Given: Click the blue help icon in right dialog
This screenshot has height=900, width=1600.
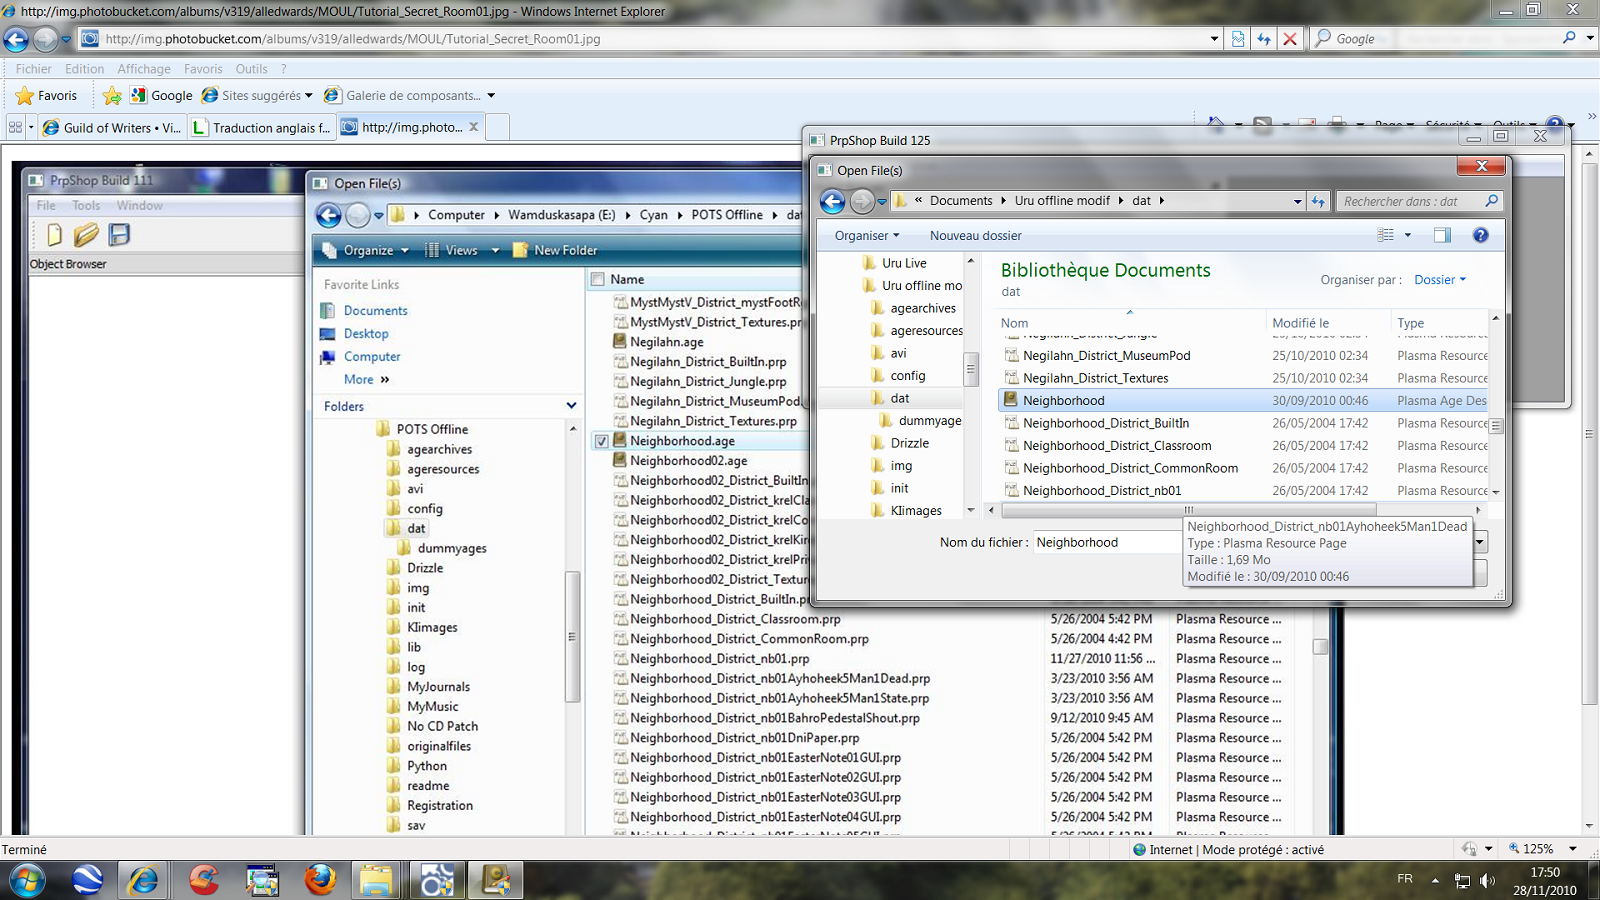Looking at the screenshot, I should [1480, 236].
